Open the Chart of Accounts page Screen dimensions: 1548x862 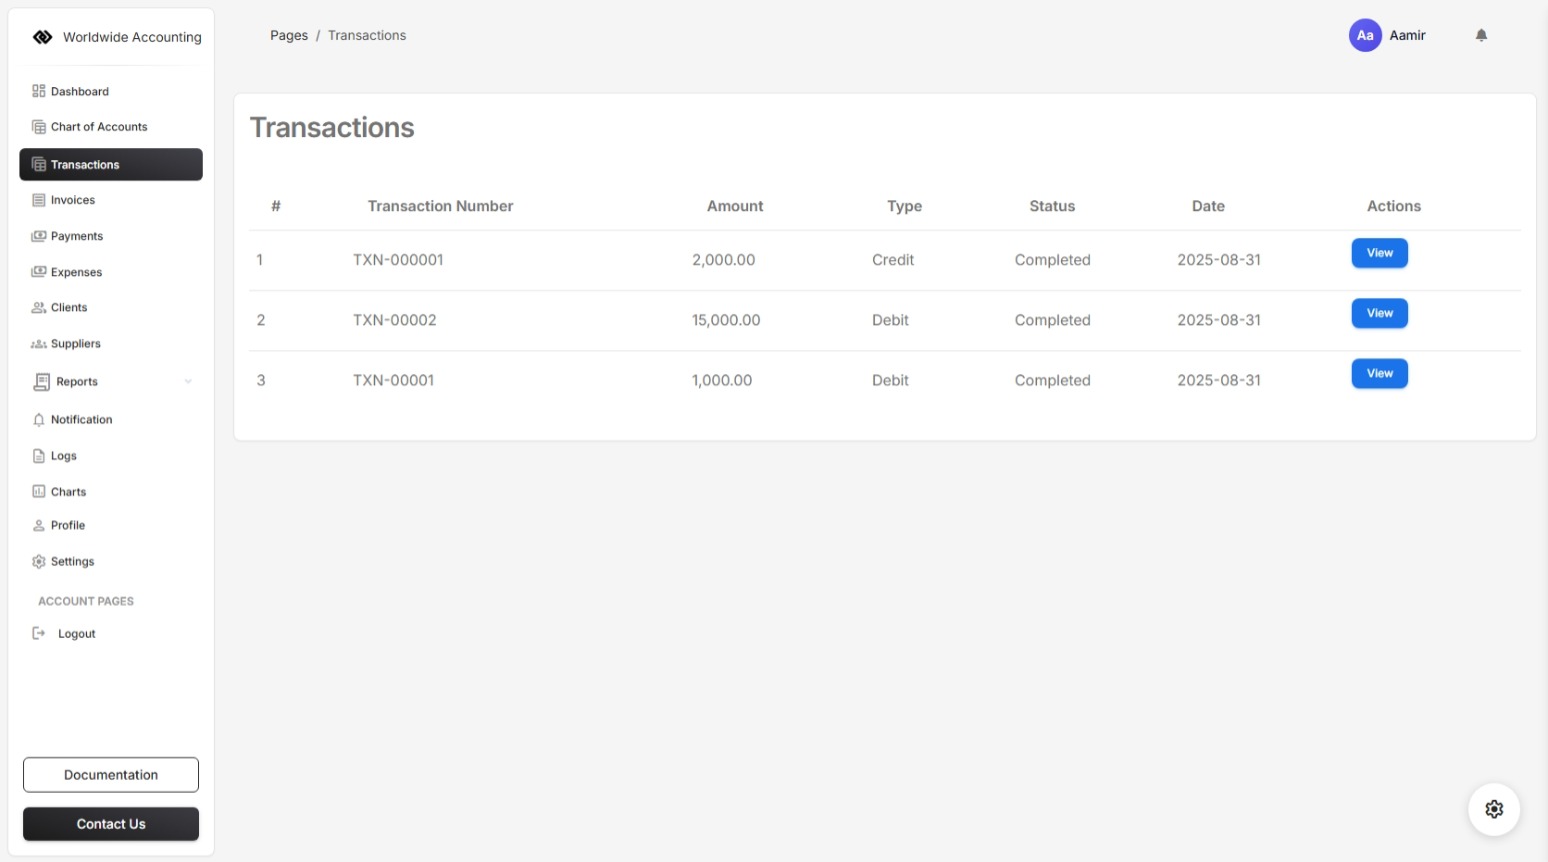pyautogui.click(x=99, y=127)
